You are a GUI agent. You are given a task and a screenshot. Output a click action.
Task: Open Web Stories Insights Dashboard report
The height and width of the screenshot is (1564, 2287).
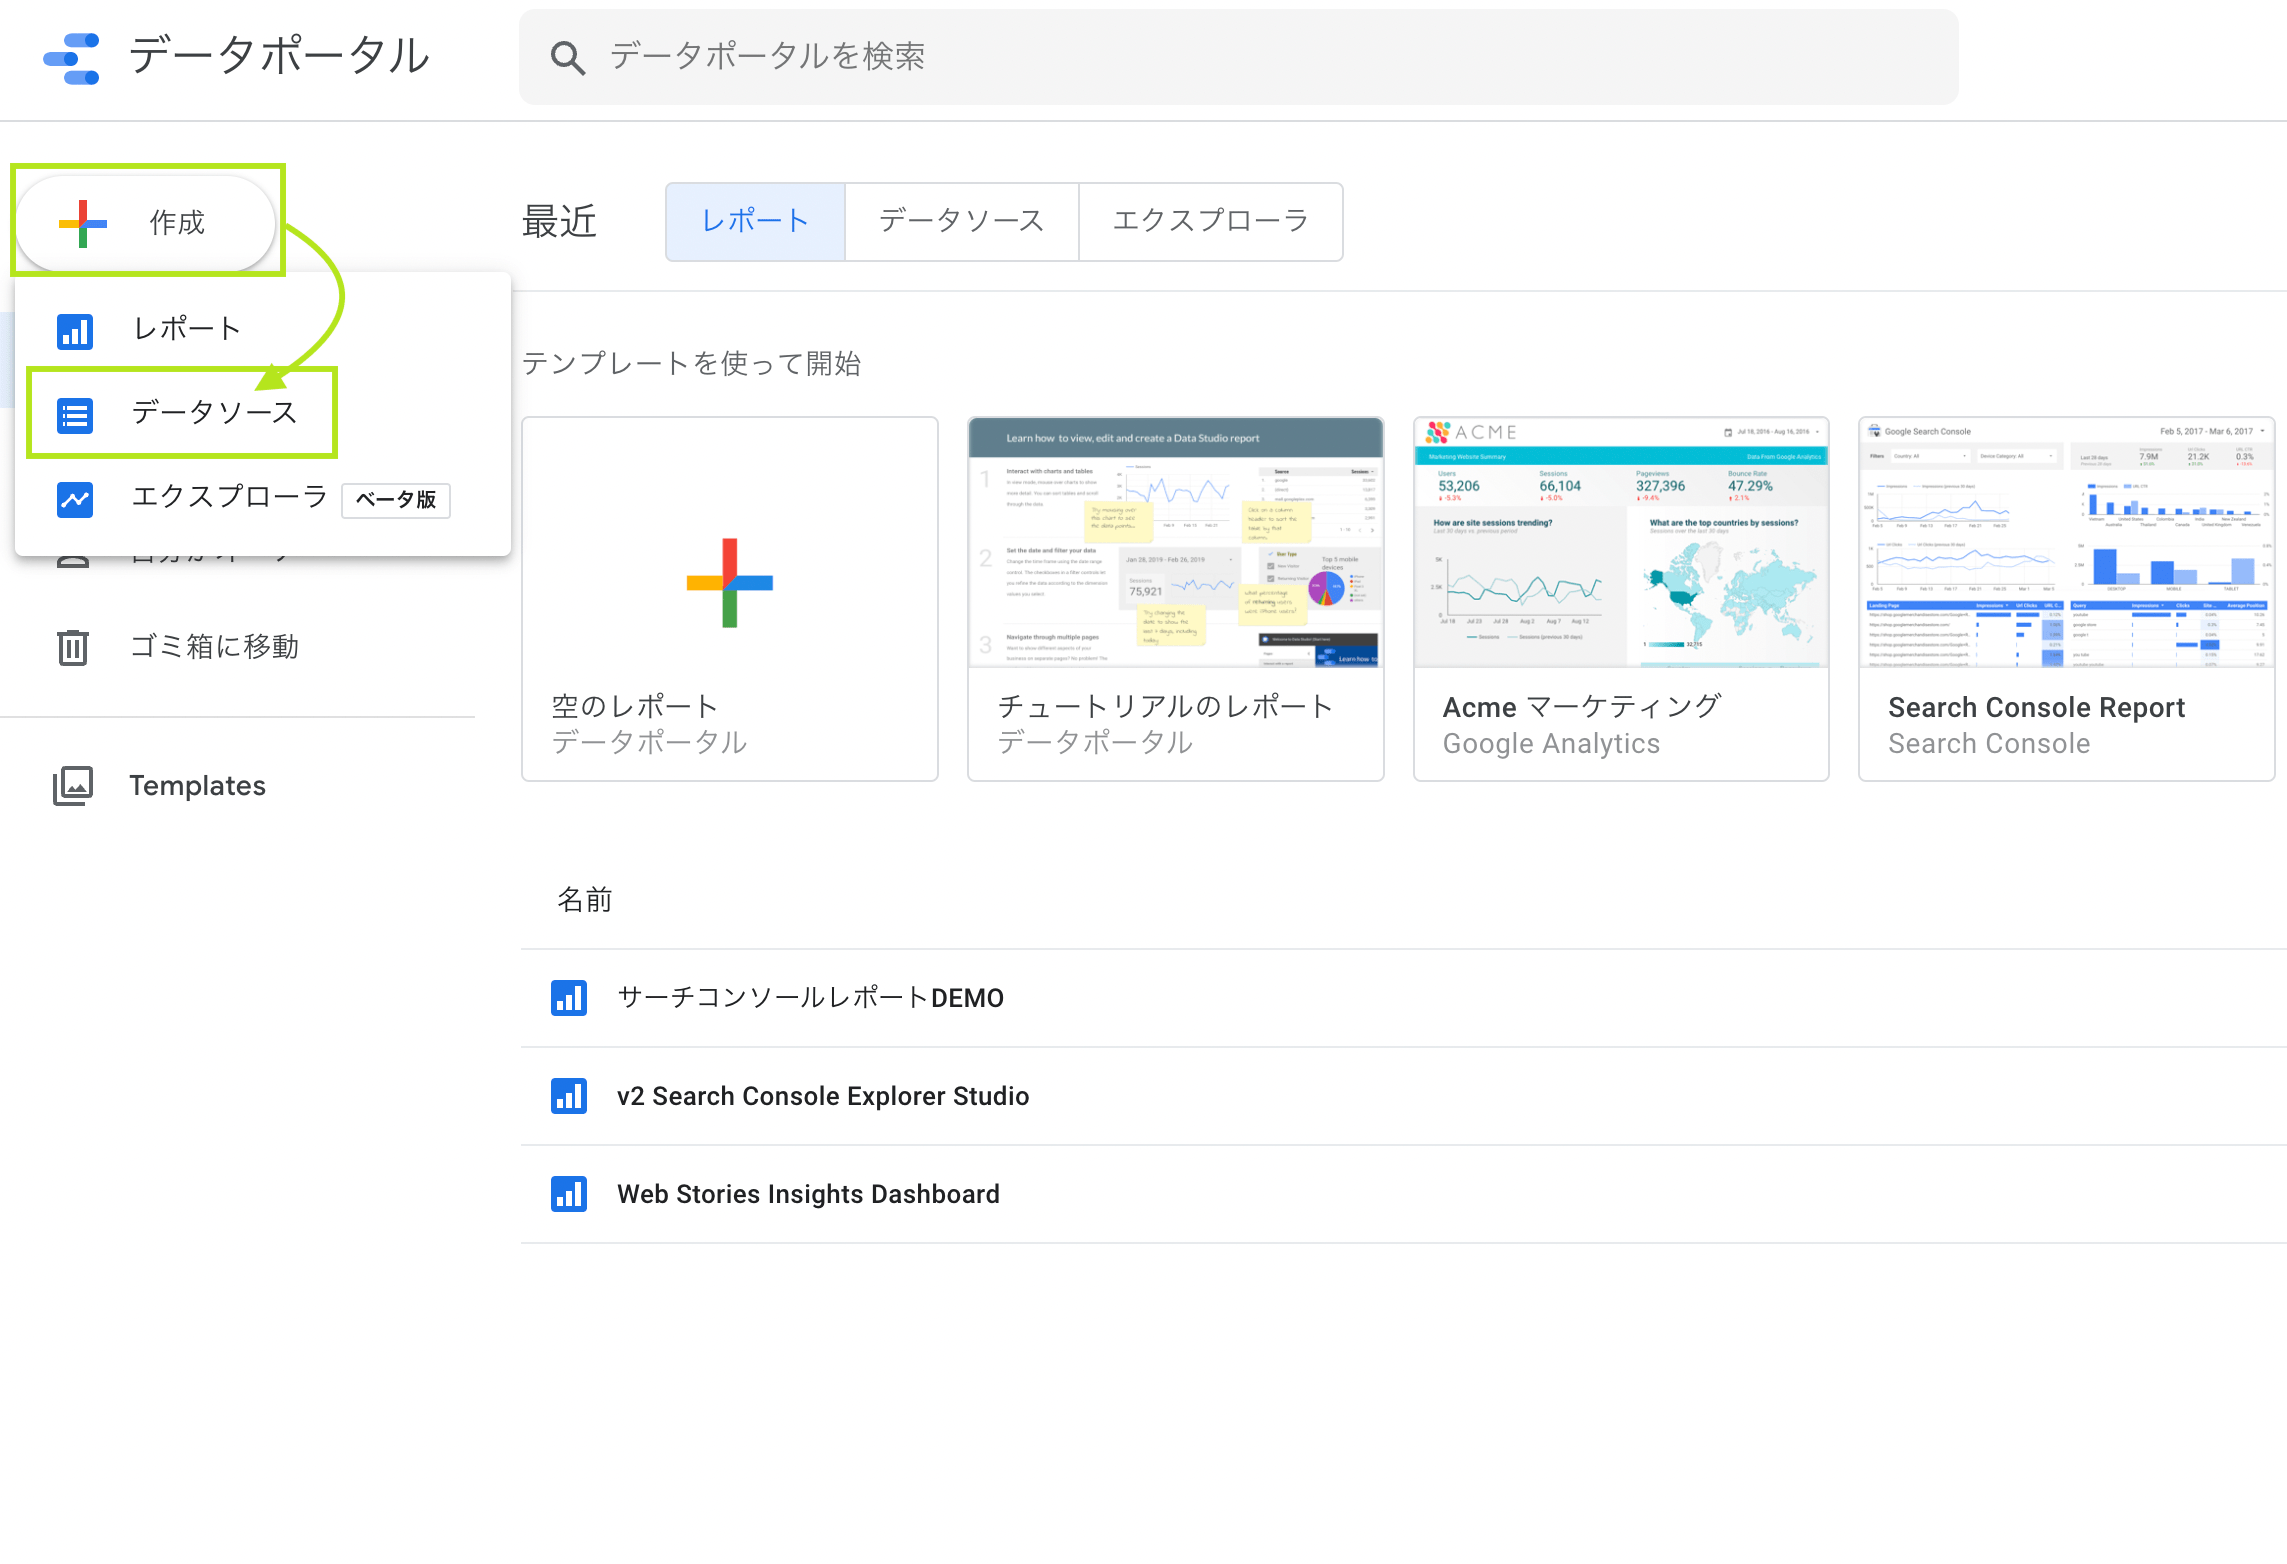tap(808, 1193)
